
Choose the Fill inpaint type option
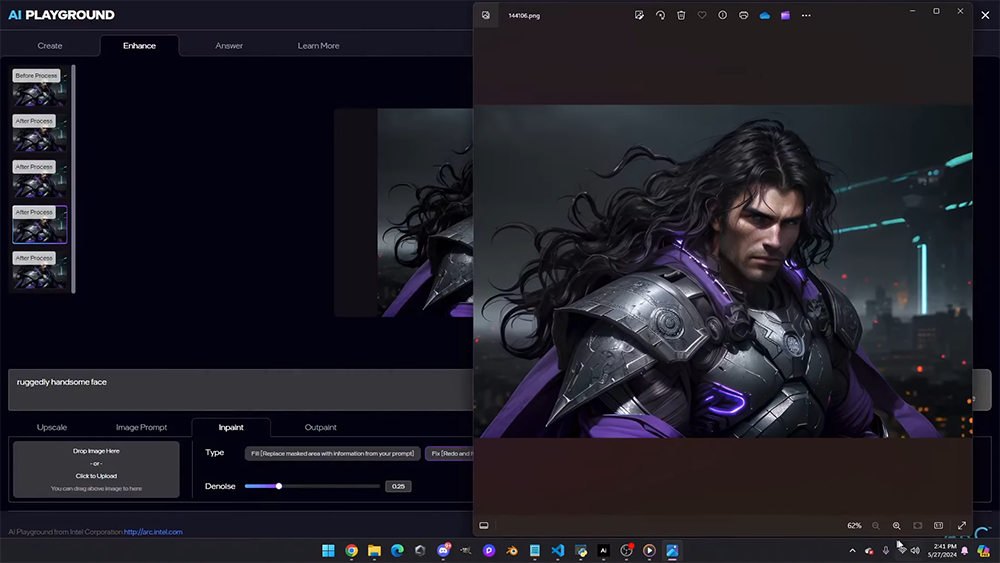tap(332, 453)
